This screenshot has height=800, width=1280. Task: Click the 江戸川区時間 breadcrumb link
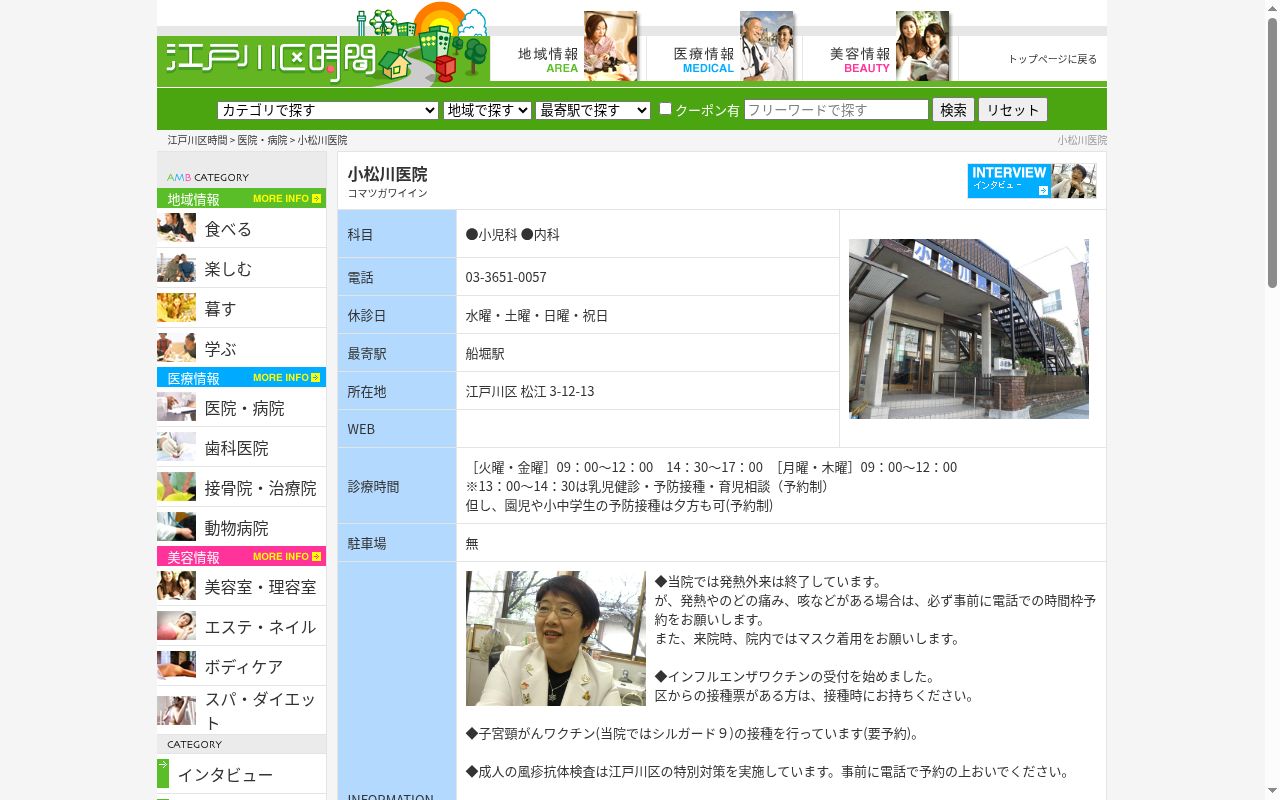[197, 140]
